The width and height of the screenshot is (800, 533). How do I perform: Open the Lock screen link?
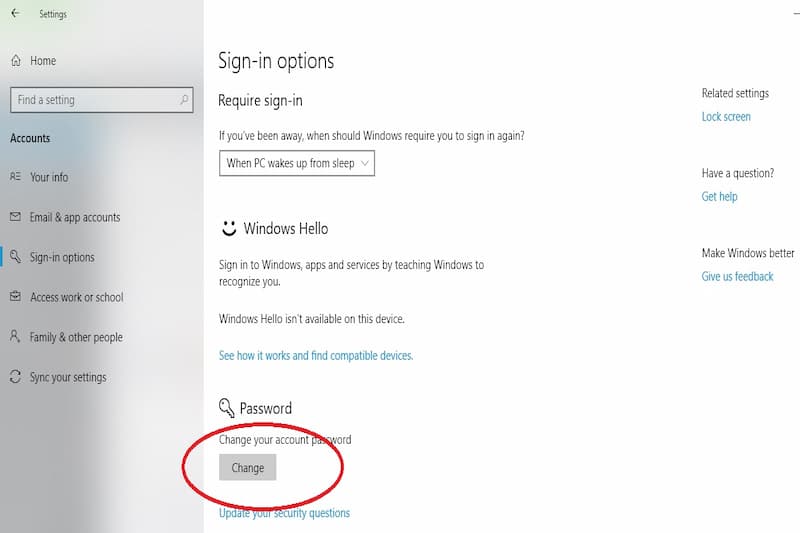click(726, 117)
